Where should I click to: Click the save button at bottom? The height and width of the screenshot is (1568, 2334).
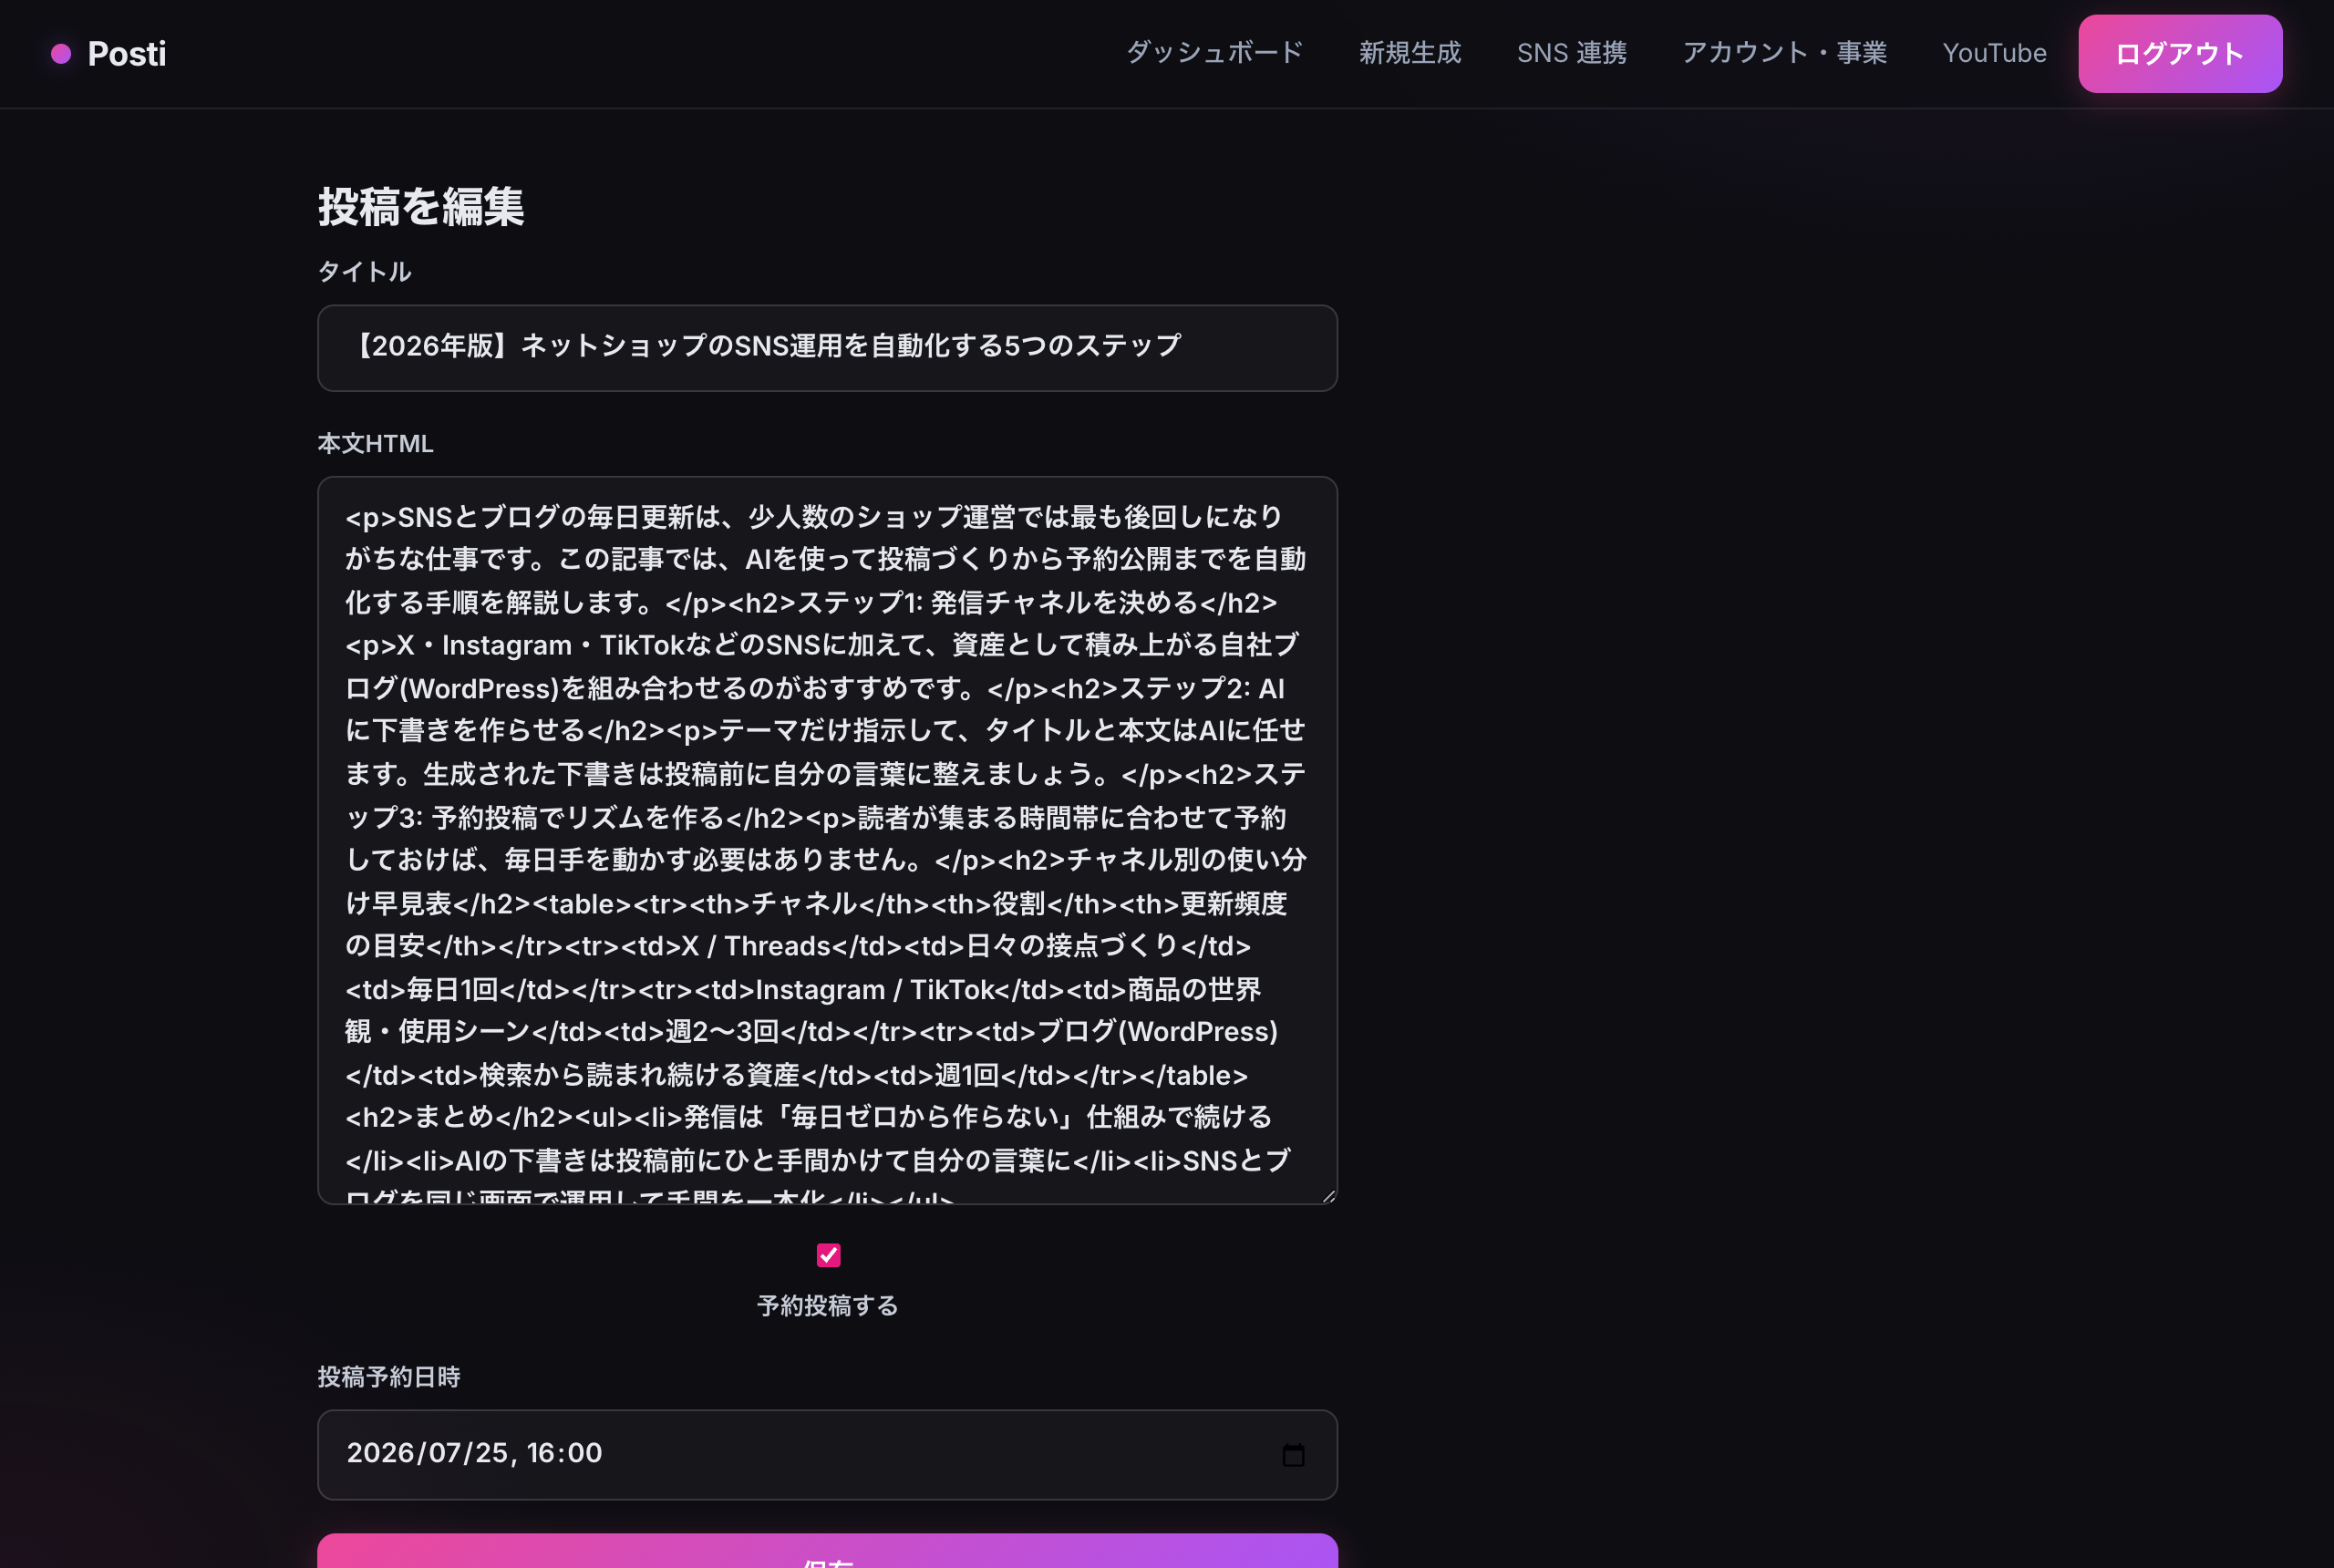[827, 1552]
